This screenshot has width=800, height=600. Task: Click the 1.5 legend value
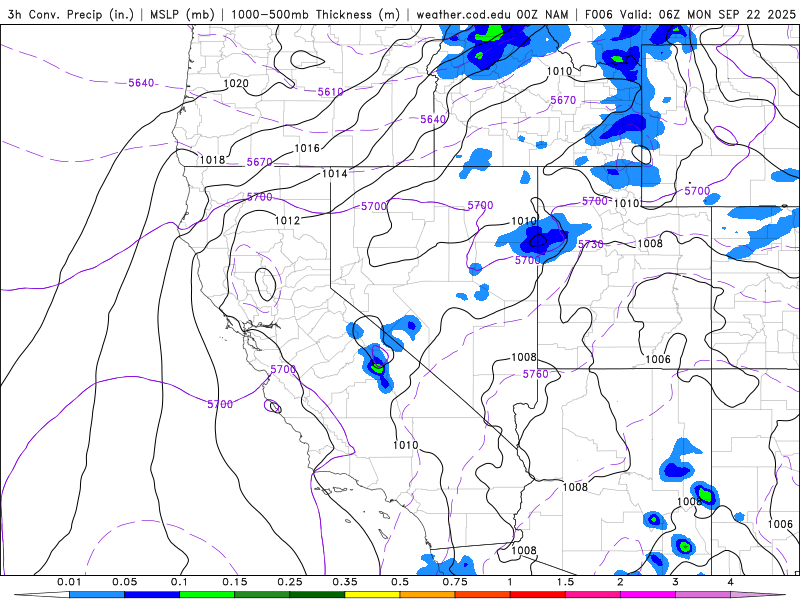point(565,582)
